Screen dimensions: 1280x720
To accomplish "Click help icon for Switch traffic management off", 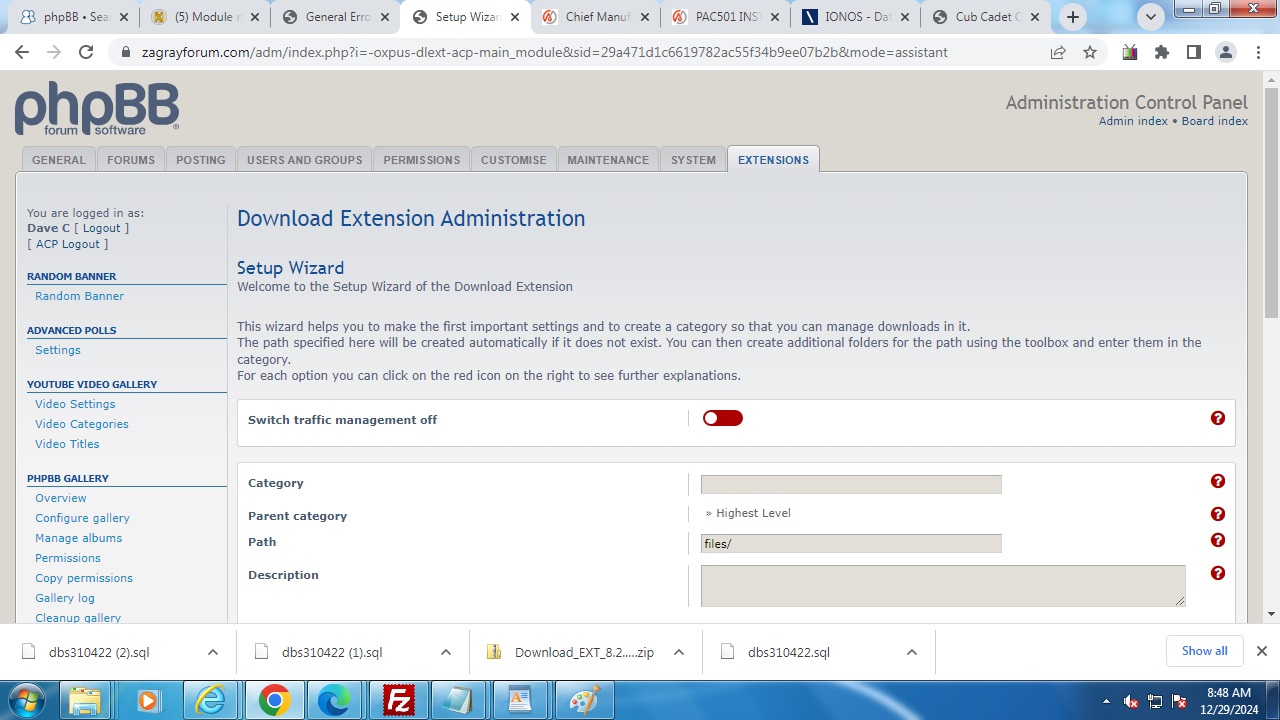I will click(x=1217, y=418).
